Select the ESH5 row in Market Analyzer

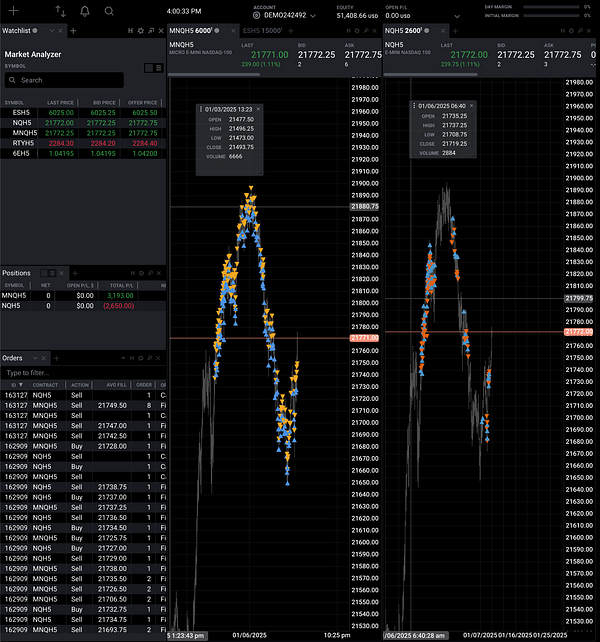coord(83,113)
